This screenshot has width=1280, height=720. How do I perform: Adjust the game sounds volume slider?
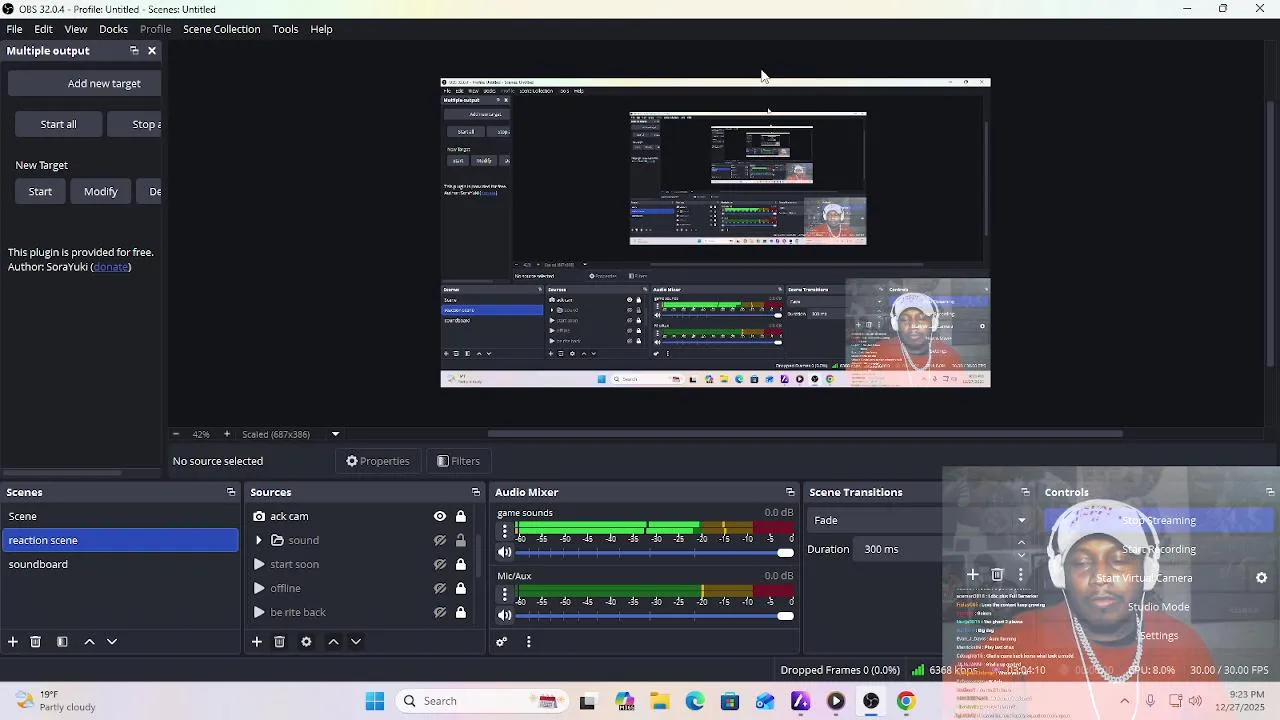click(655, 552)
